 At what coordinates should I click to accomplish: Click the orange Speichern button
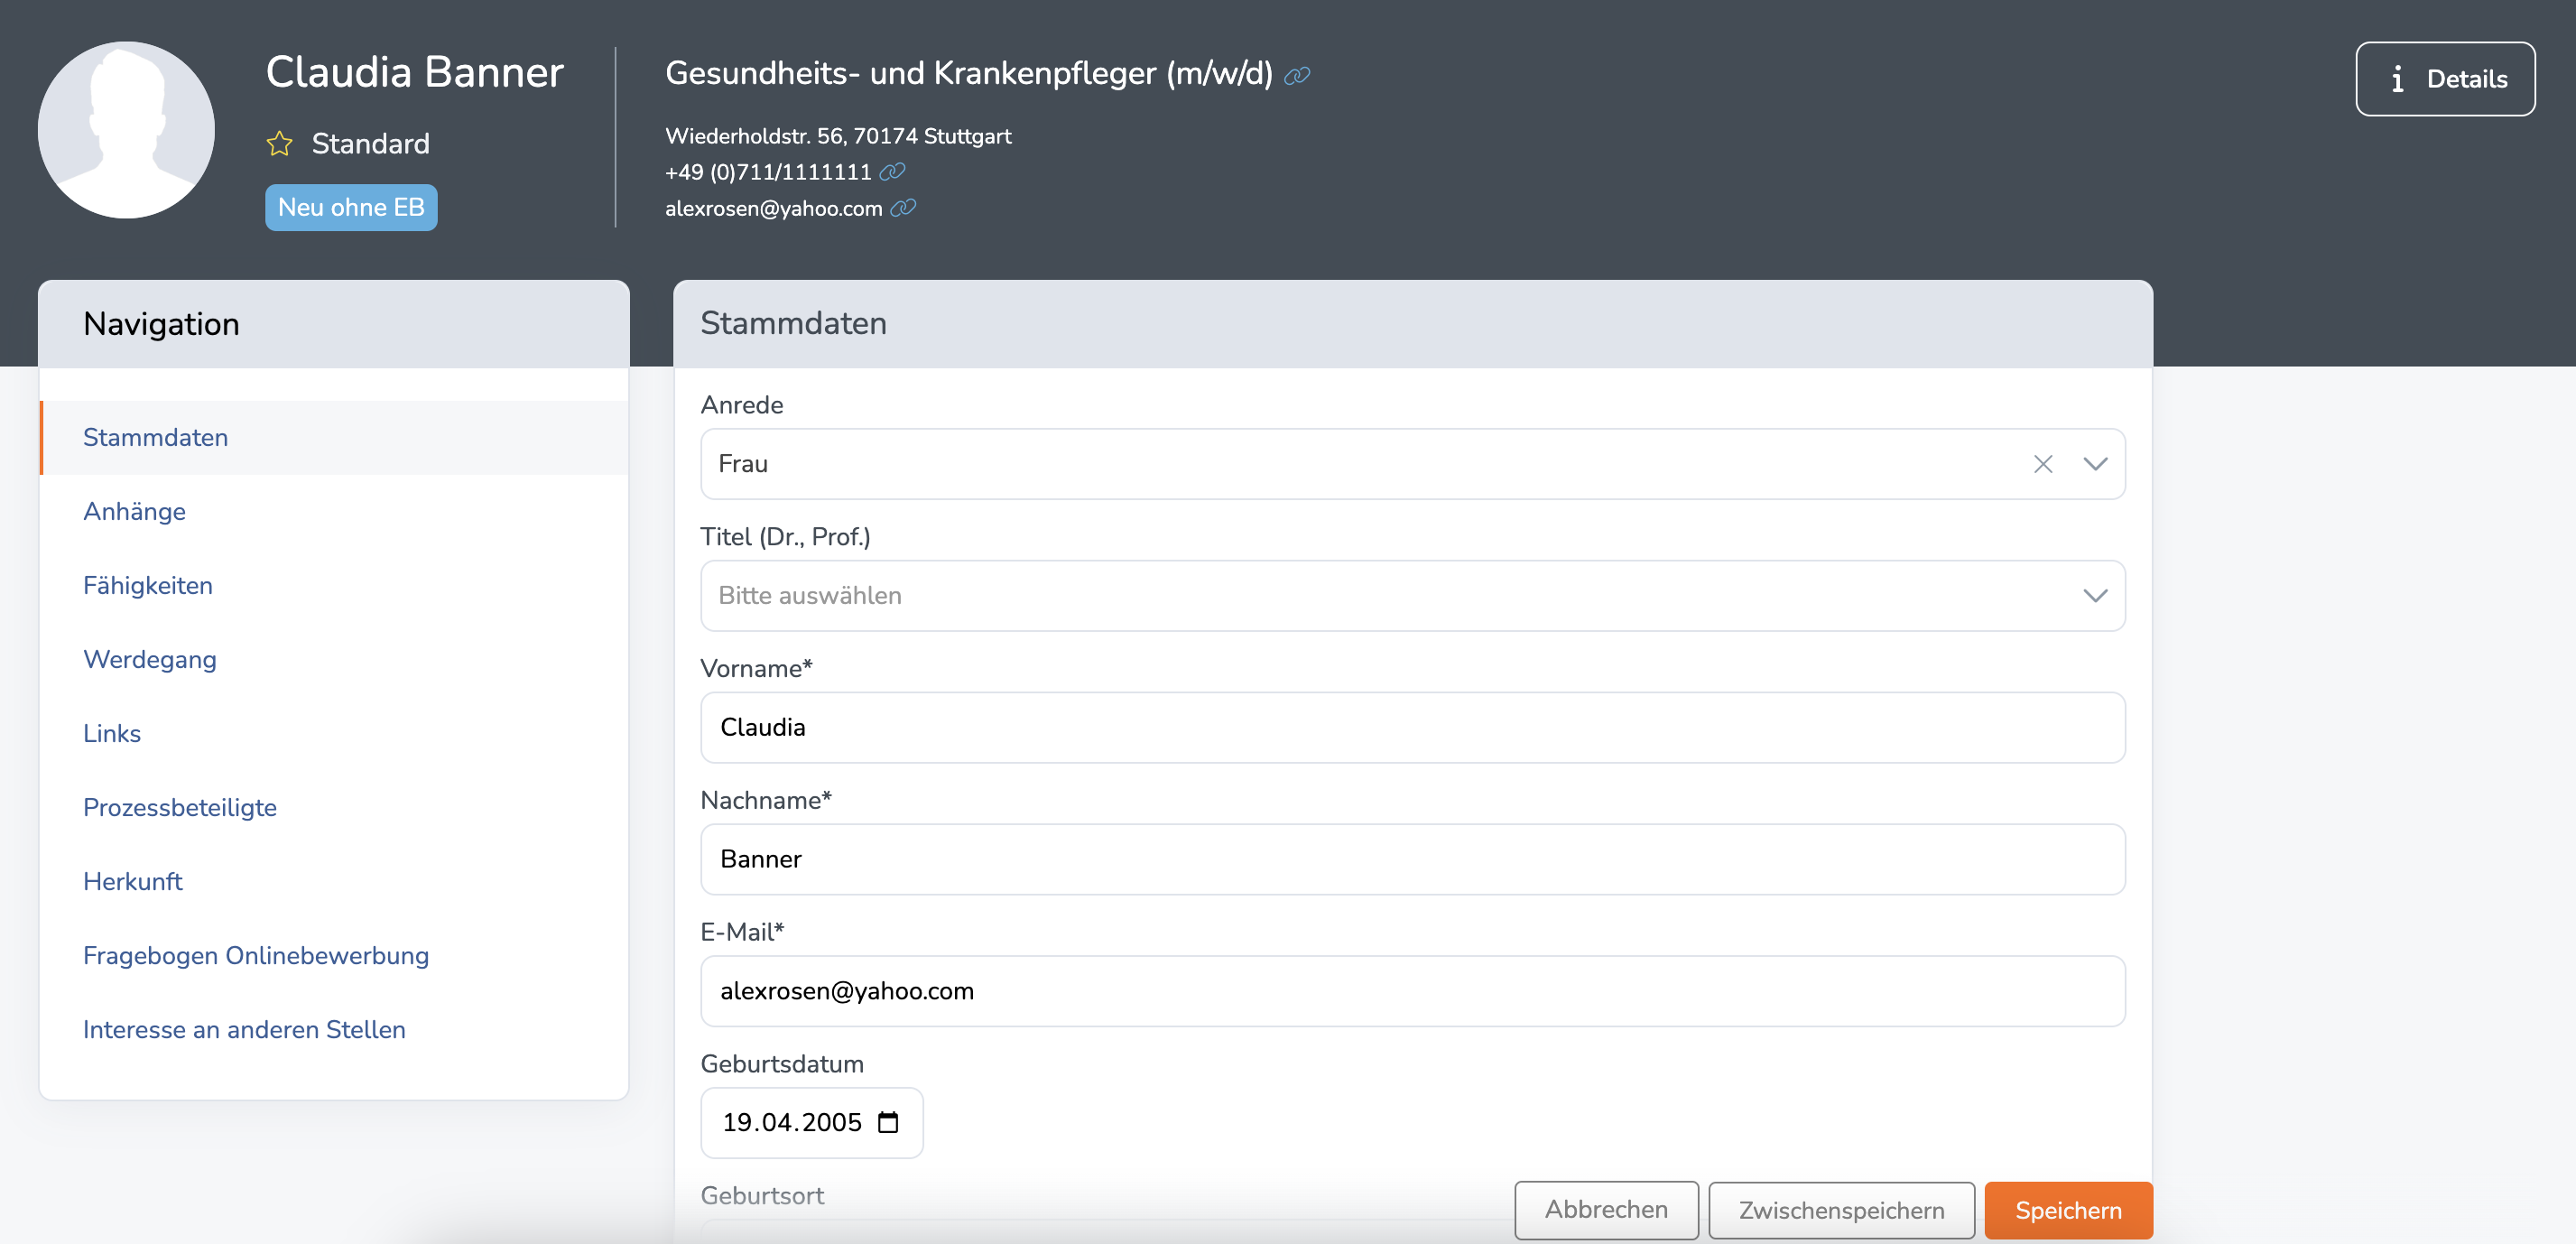pos(2068,1210)
